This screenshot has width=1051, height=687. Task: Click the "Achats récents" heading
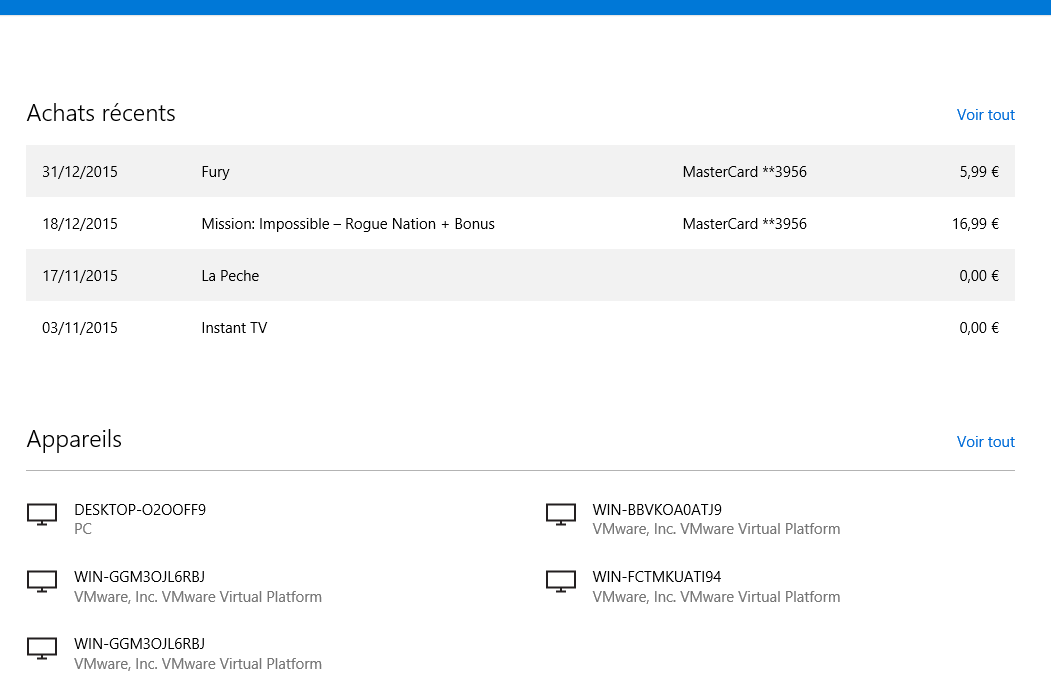[x=101, y=113]
